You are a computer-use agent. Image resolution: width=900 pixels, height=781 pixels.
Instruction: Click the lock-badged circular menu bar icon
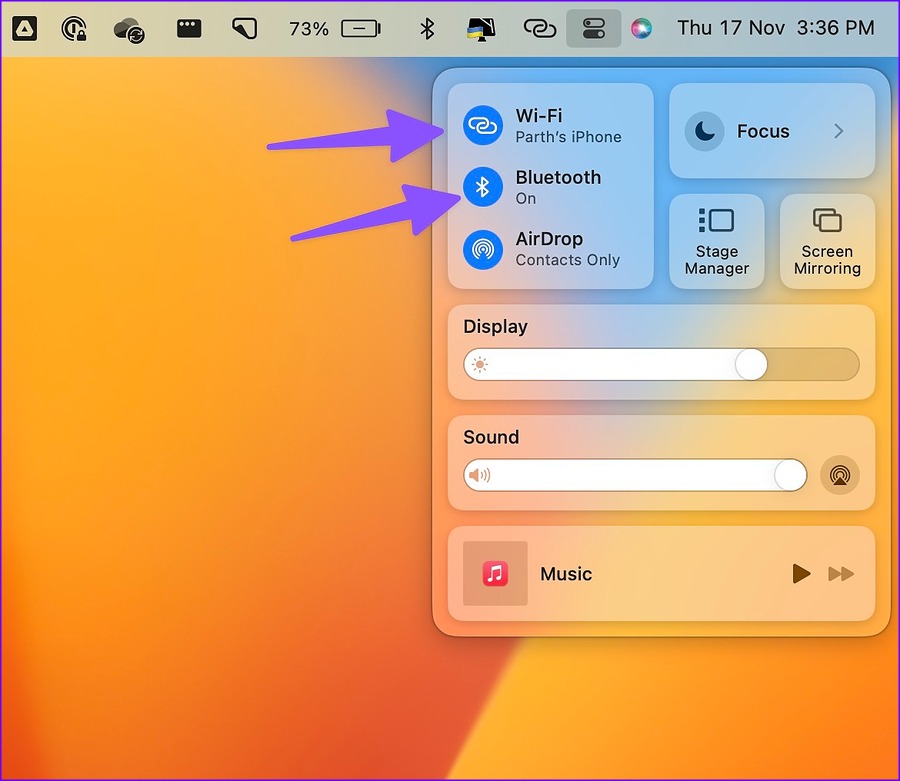point(73,29)
